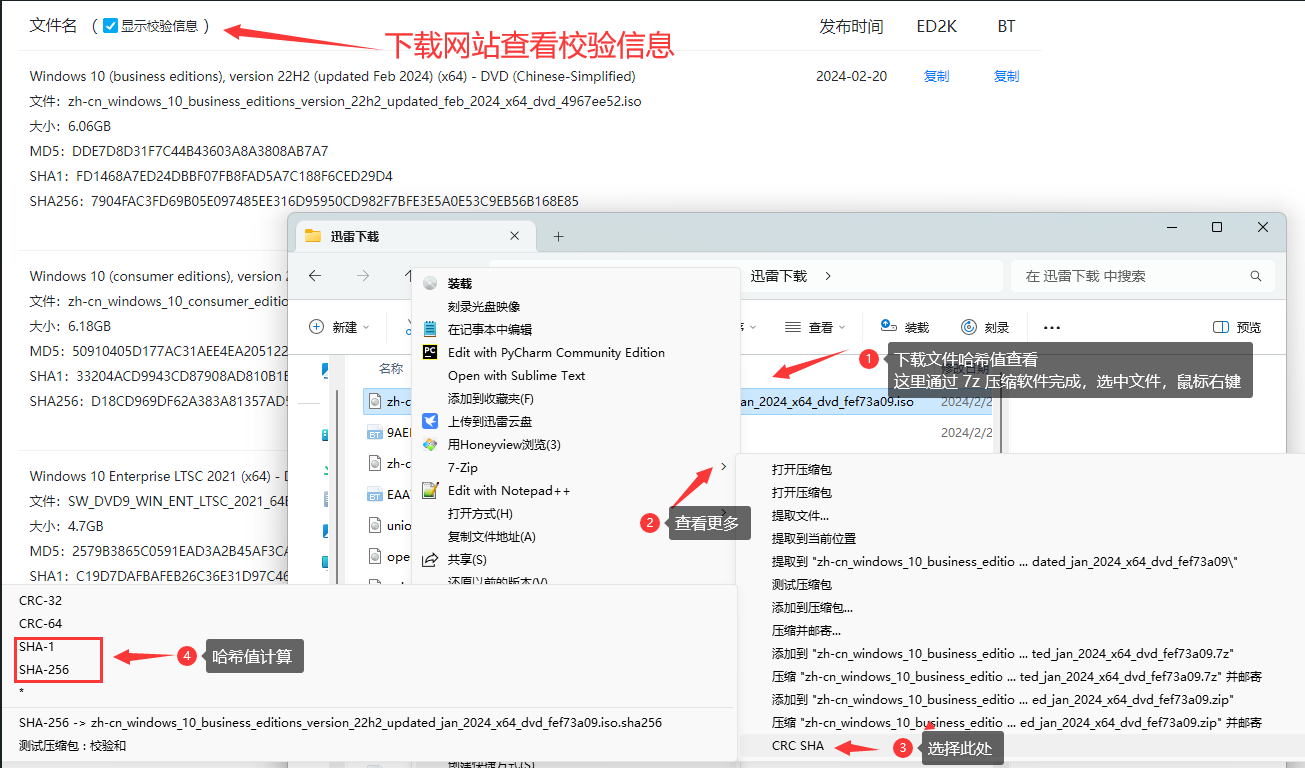Choose 打开方式(H) in the context menu
Viewport: 1305px width, 768px height.
(480, 513)
